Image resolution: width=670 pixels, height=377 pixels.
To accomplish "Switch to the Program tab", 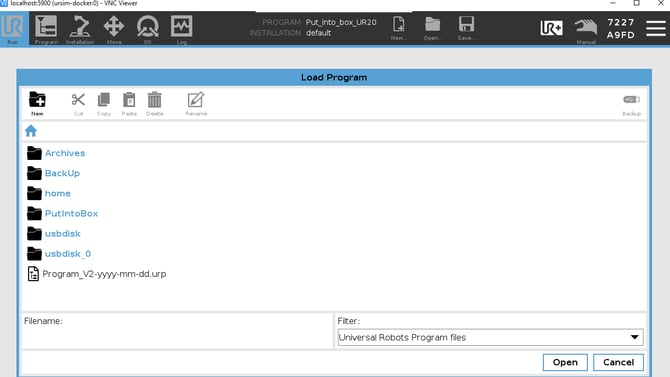I will click(x=46, y=29).
